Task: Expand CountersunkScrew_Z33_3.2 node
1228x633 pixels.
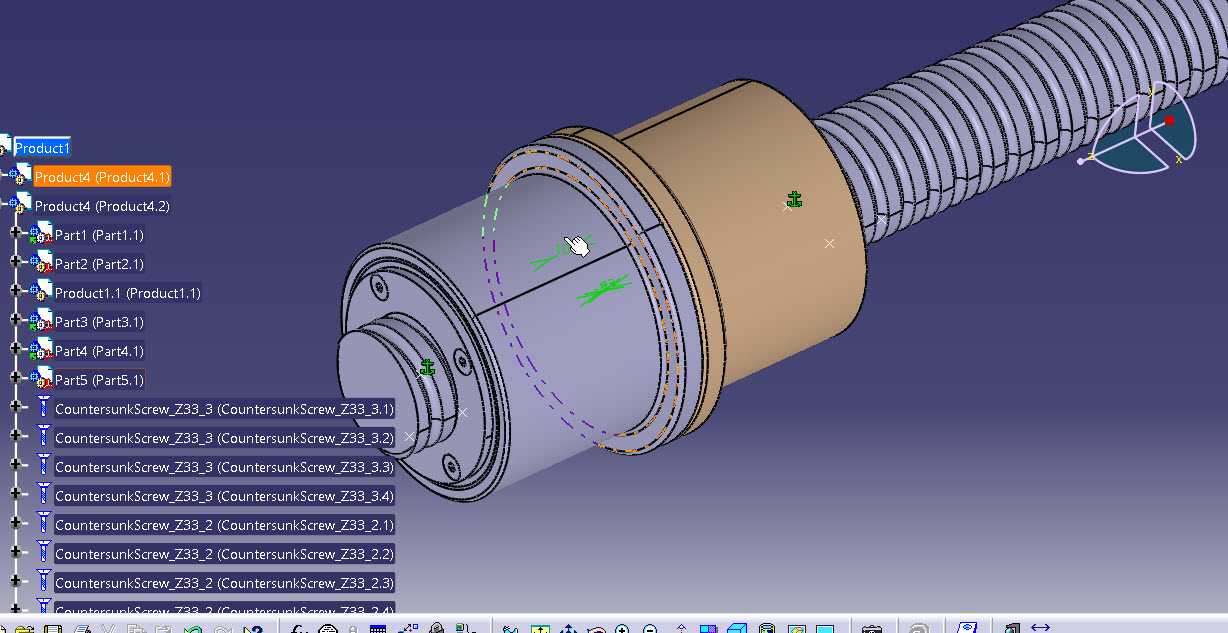Action: click(x=15, y=436)
